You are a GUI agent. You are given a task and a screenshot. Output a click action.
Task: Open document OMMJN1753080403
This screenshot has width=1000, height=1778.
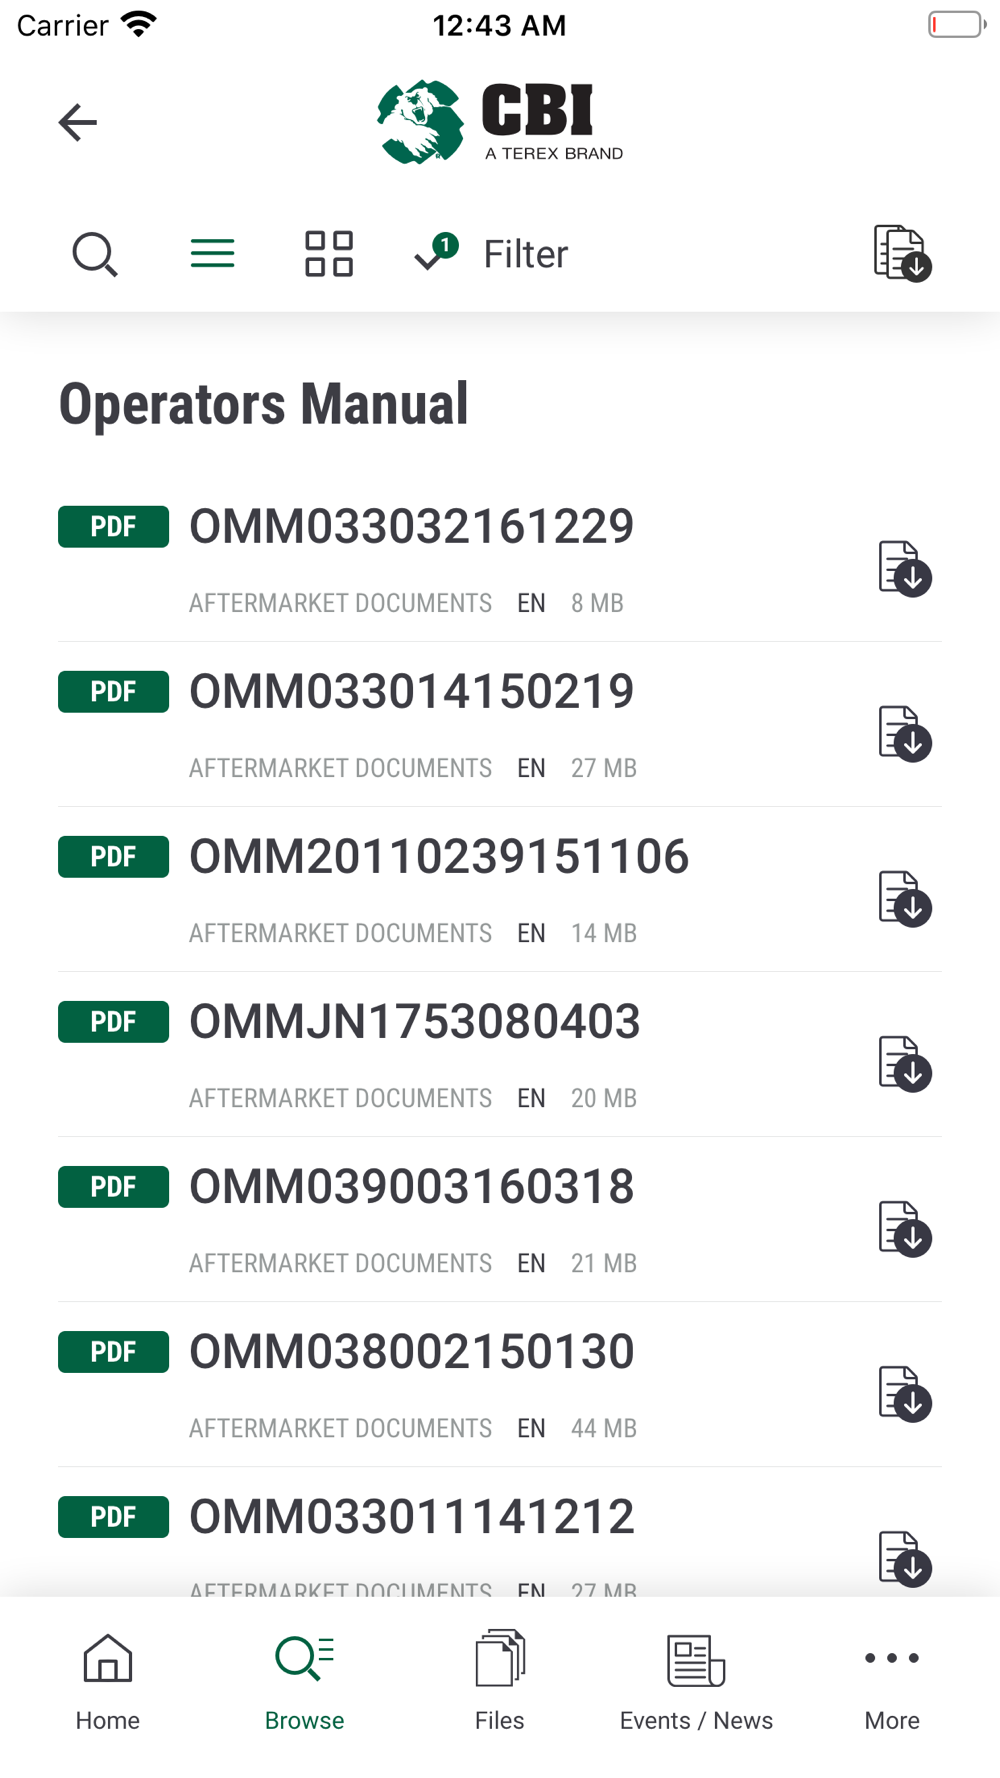(414, 1022)
